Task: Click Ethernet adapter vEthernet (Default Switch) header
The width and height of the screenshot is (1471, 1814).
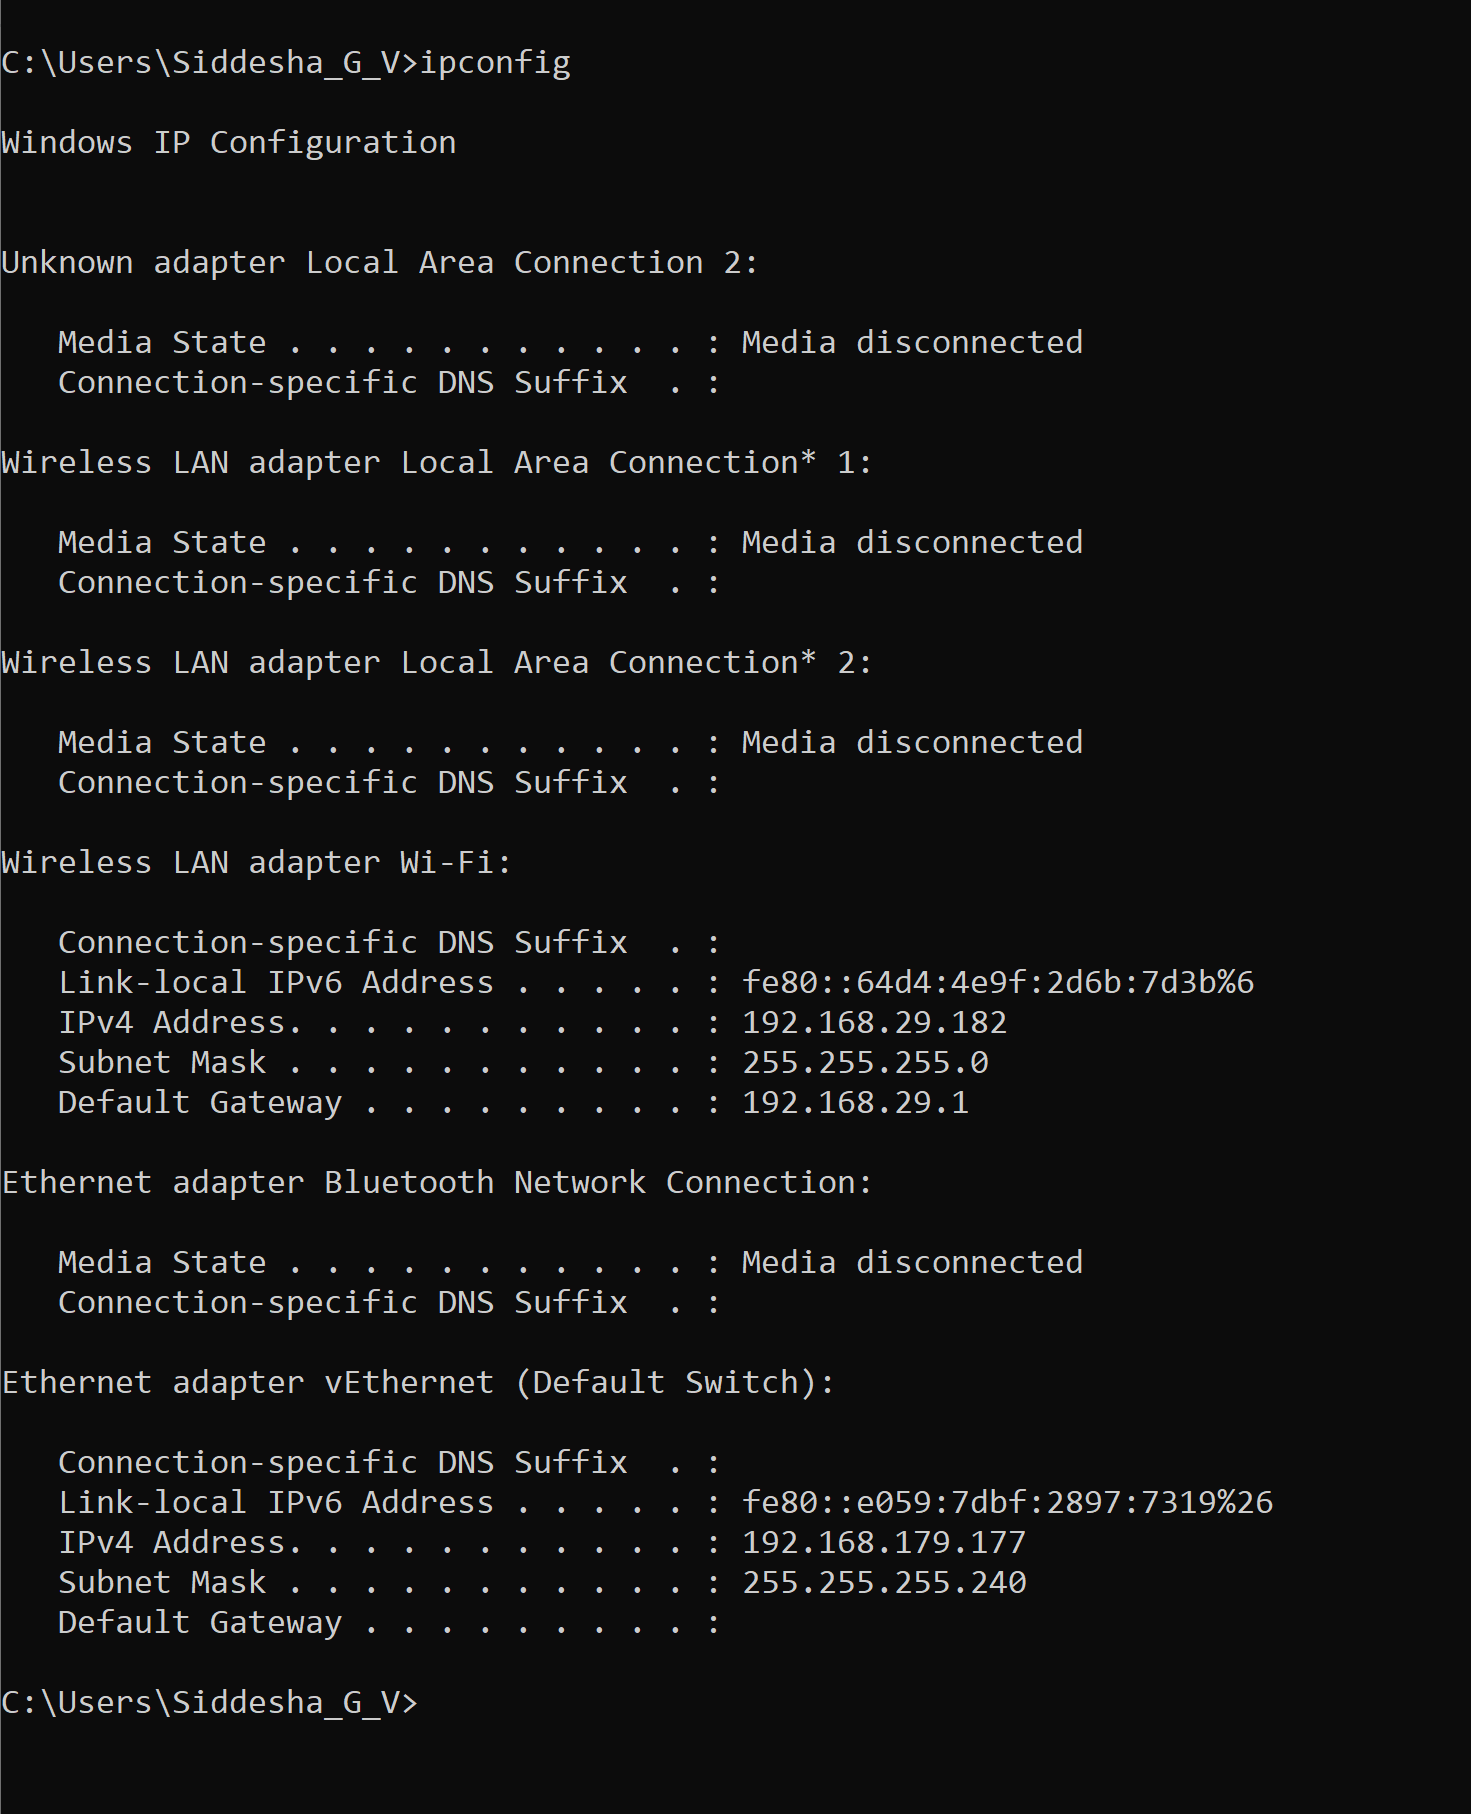Action: [418, 1382]
